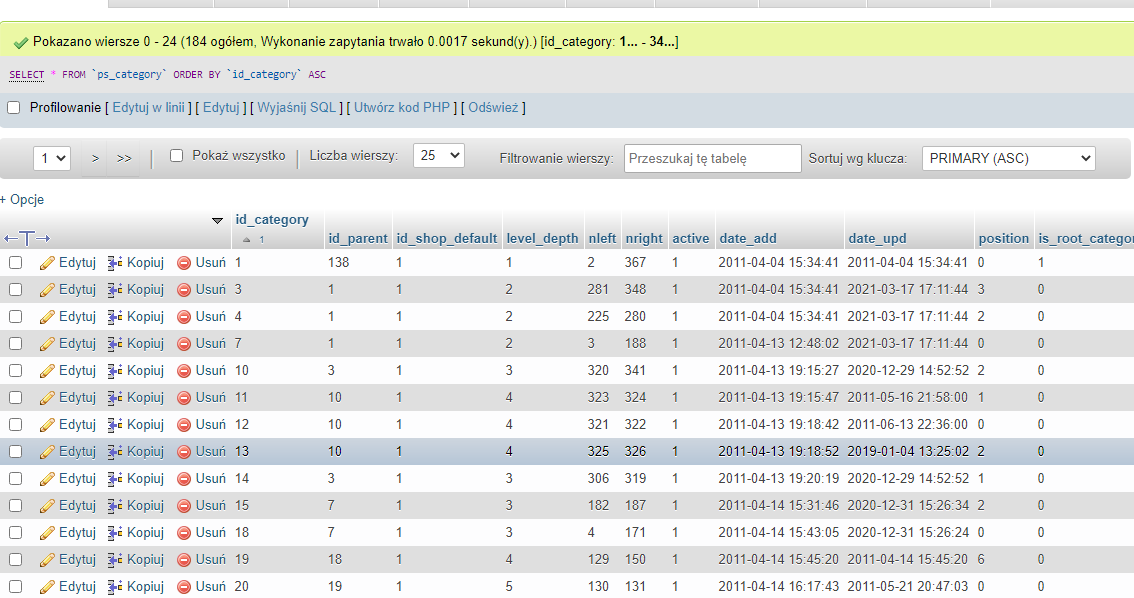Sort by the level_depth column header
This screenshot has width=1134, height=598.
542,239
